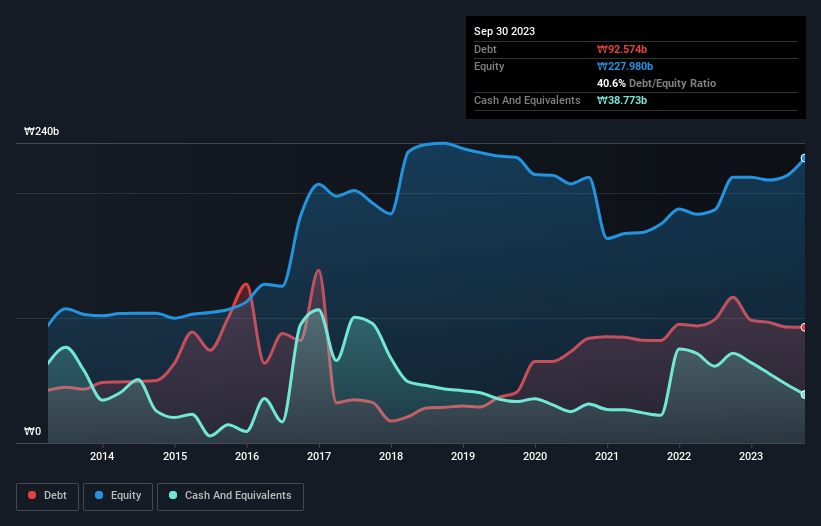
Task: Click the tooltip Cash And Equivalents label
Action: [x=527, y=100]
